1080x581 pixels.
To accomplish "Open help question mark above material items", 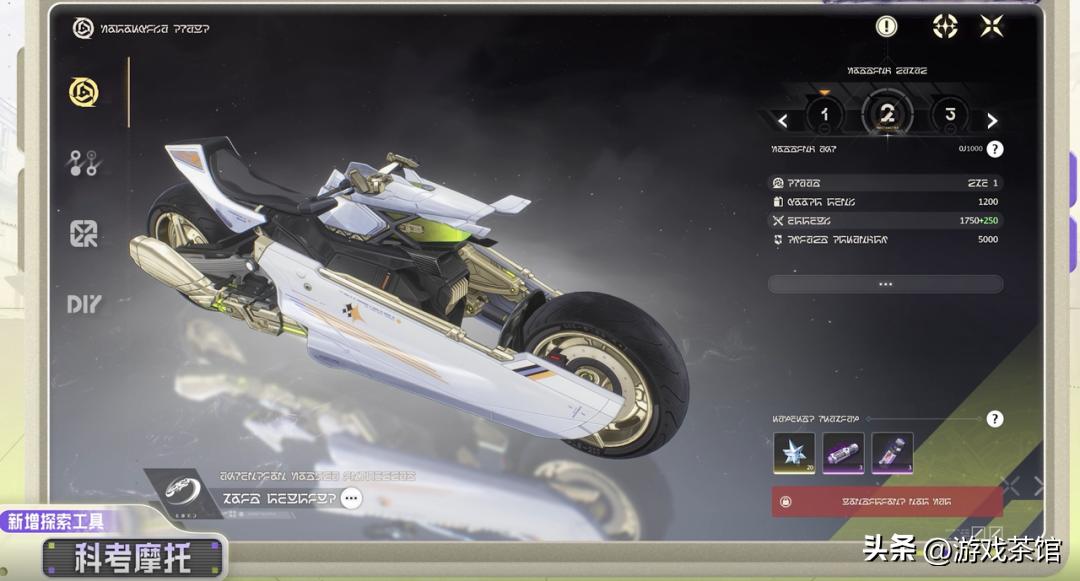I will [x=995, y=419].
